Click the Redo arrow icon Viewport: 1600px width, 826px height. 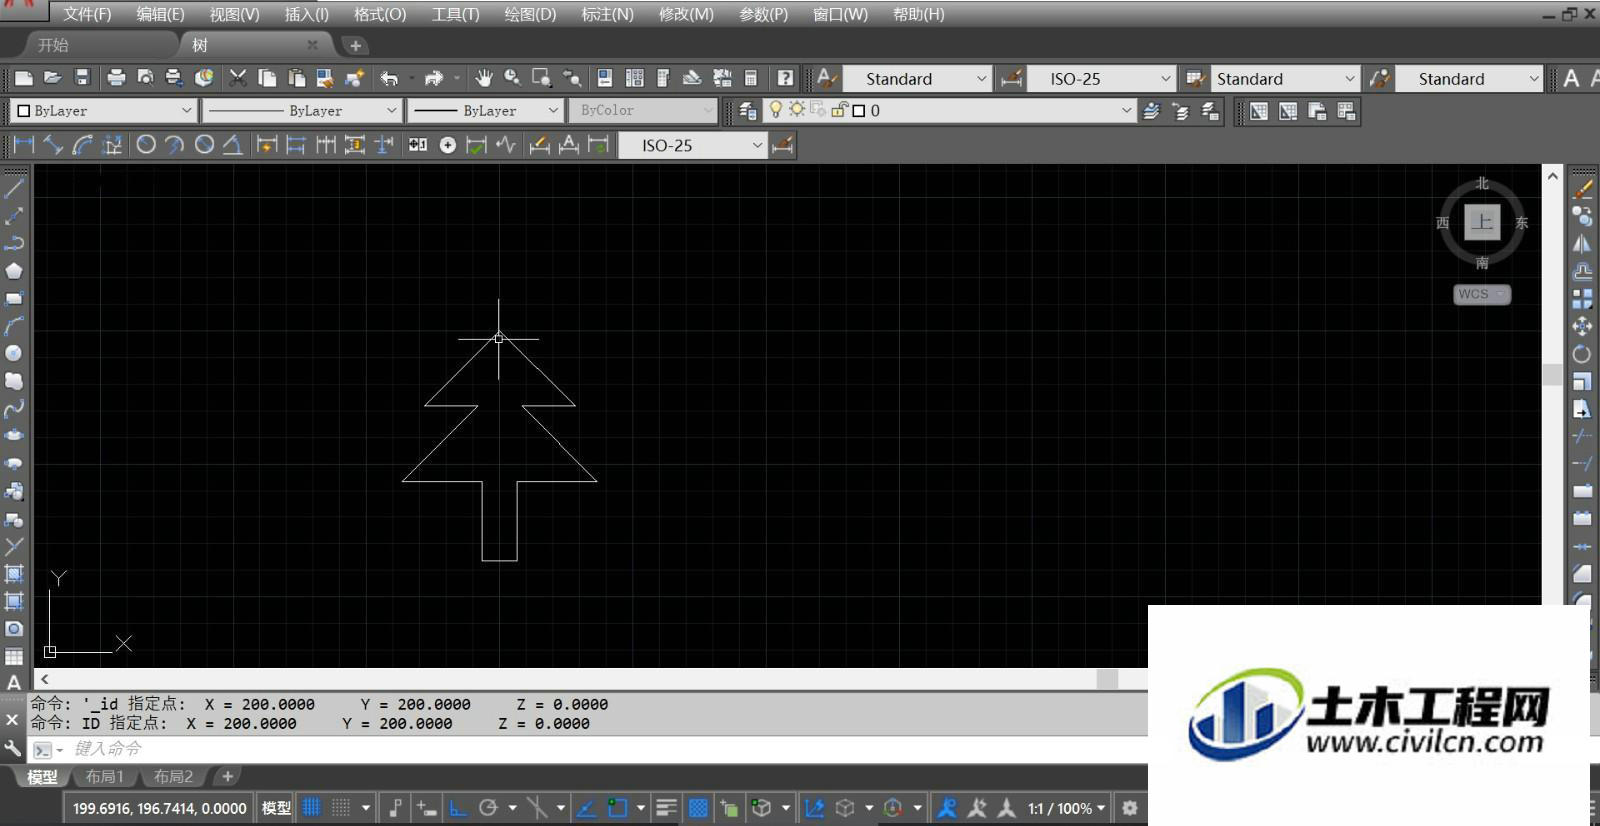click(x=433, y=78)
